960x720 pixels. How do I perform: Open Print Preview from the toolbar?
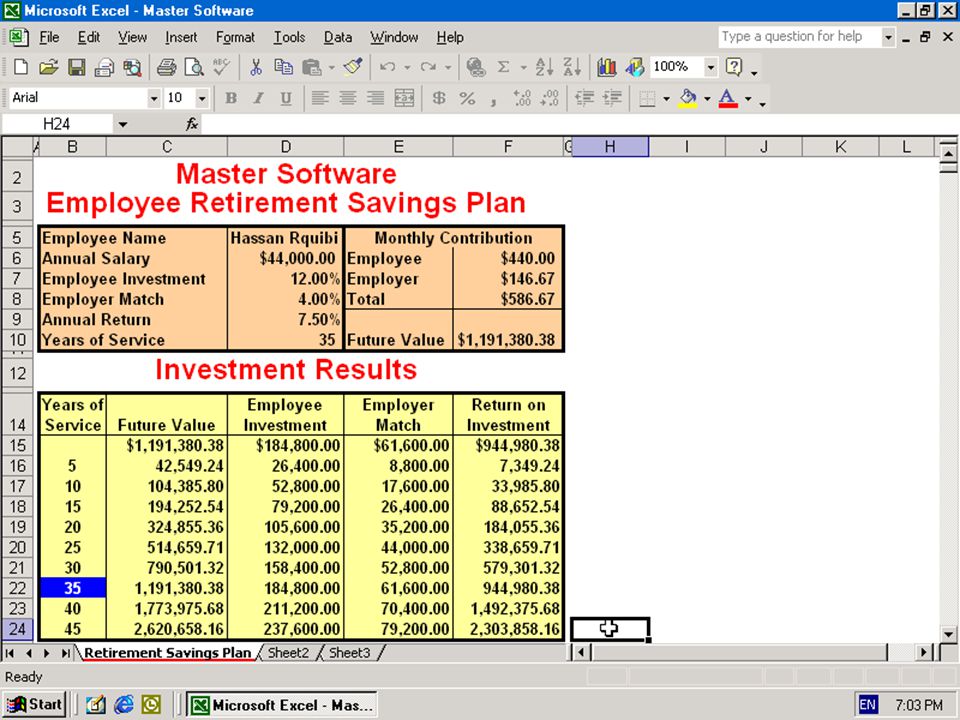pyautogui.click(x=194, y=67)
